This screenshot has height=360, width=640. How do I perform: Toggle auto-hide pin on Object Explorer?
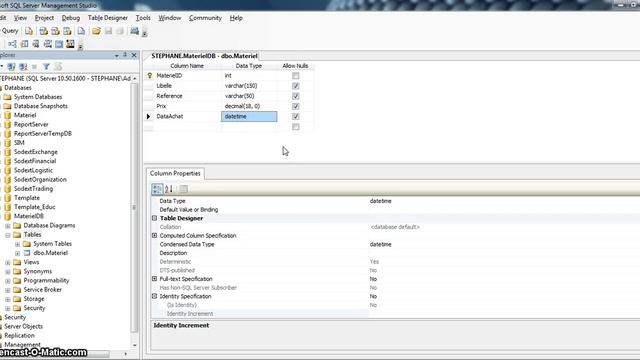125,55
